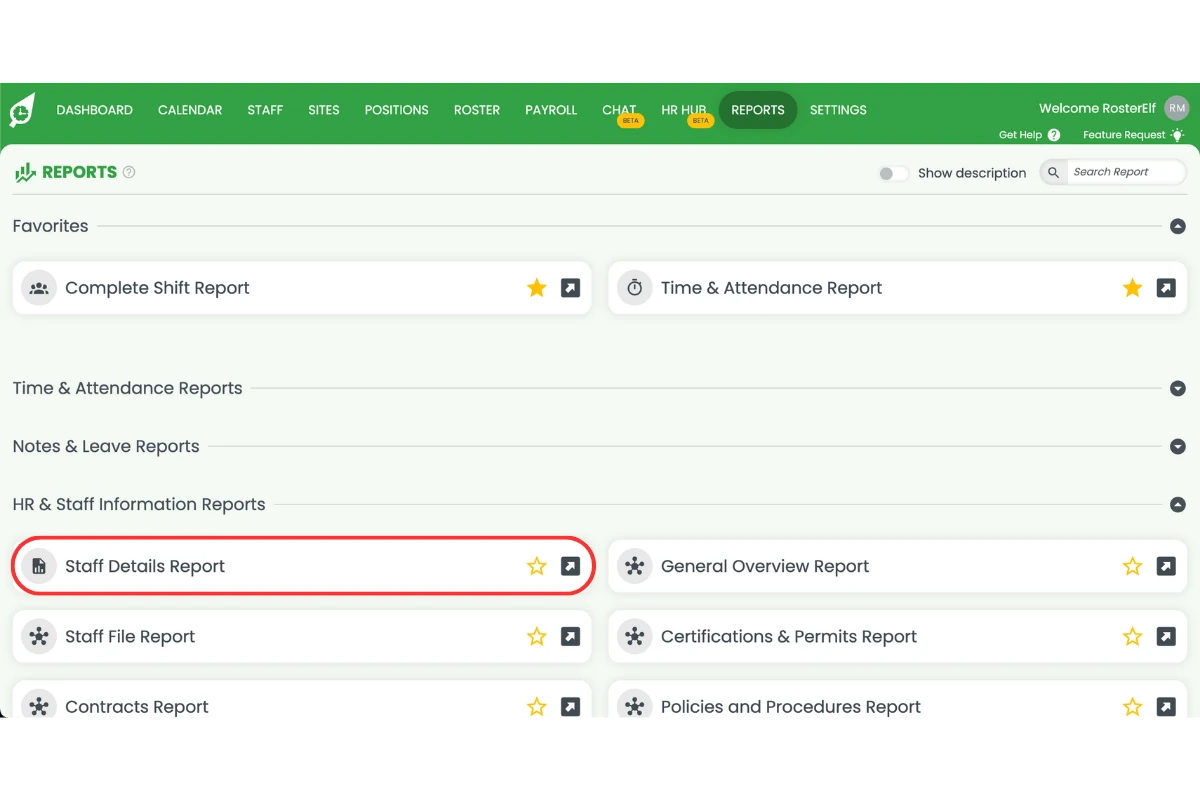The width and height of the screenshot is (1200, 800).
Task: Favorite the General Overview Report star
Action: point(1132,566)
